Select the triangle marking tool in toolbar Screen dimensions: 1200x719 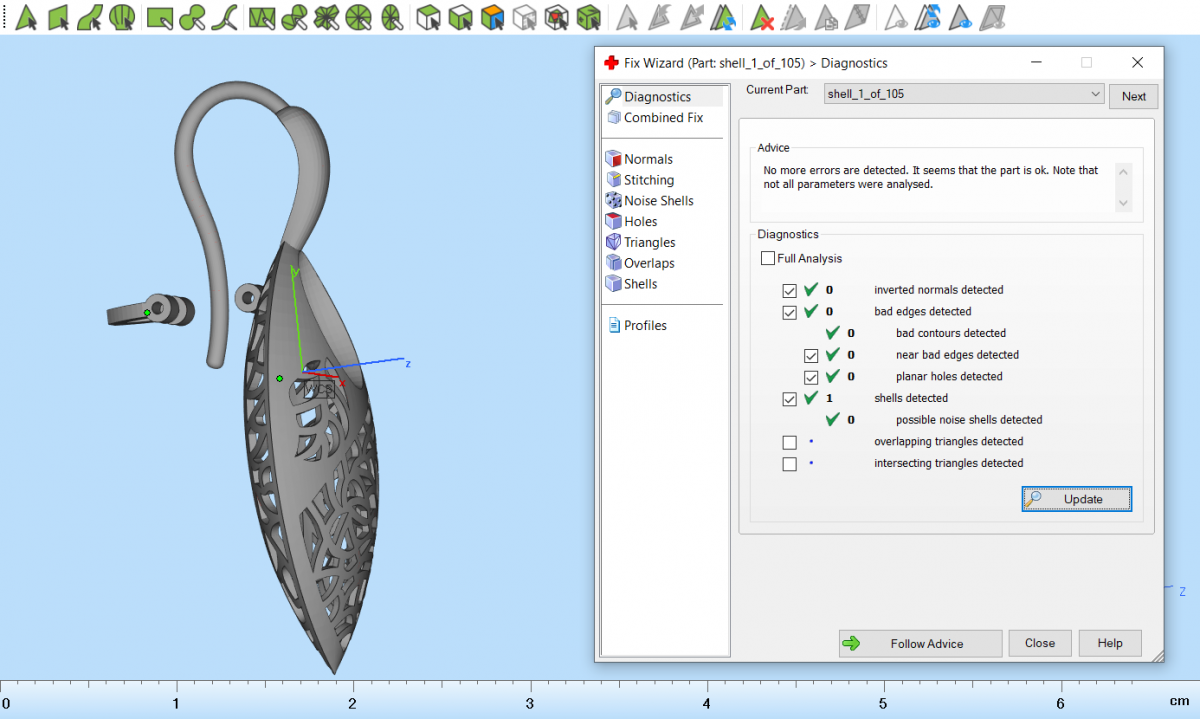pos(27,17)
